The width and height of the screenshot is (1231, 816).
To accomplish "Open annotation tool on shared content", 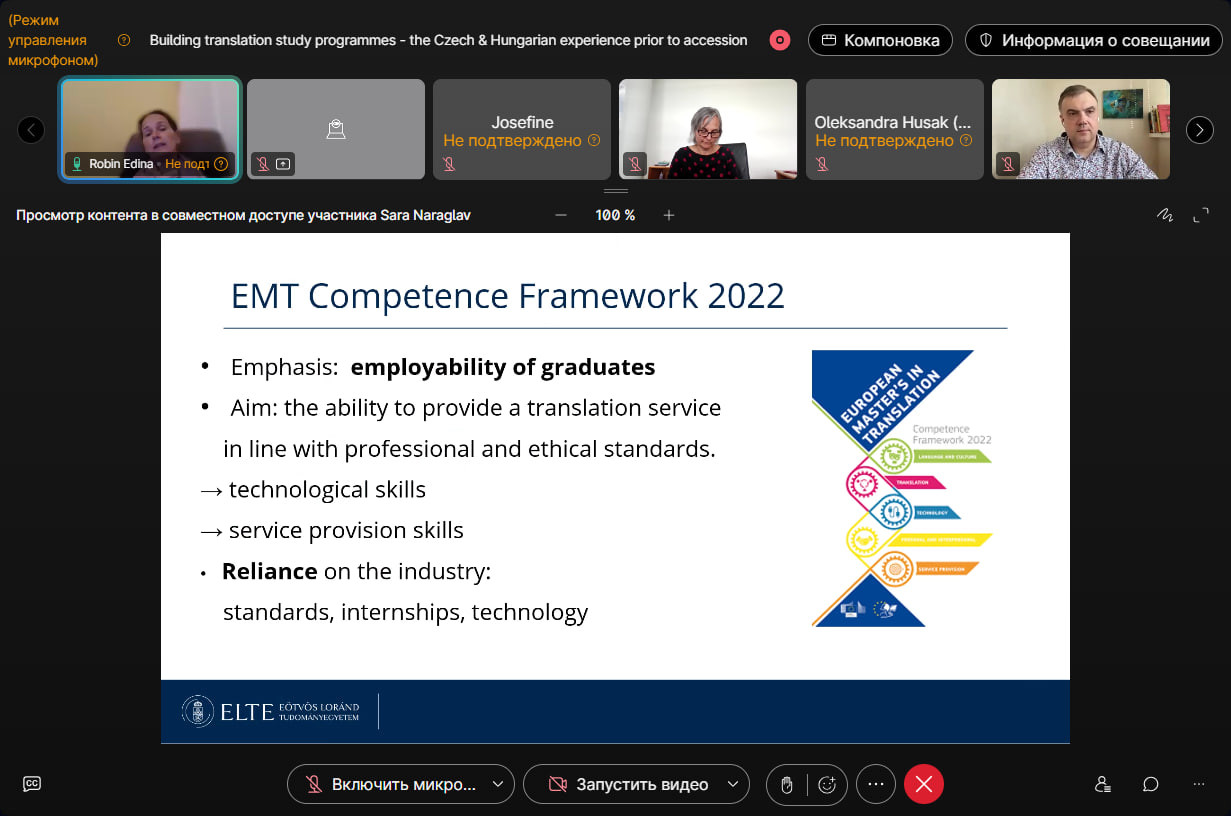I will (x=1165, y=215).
